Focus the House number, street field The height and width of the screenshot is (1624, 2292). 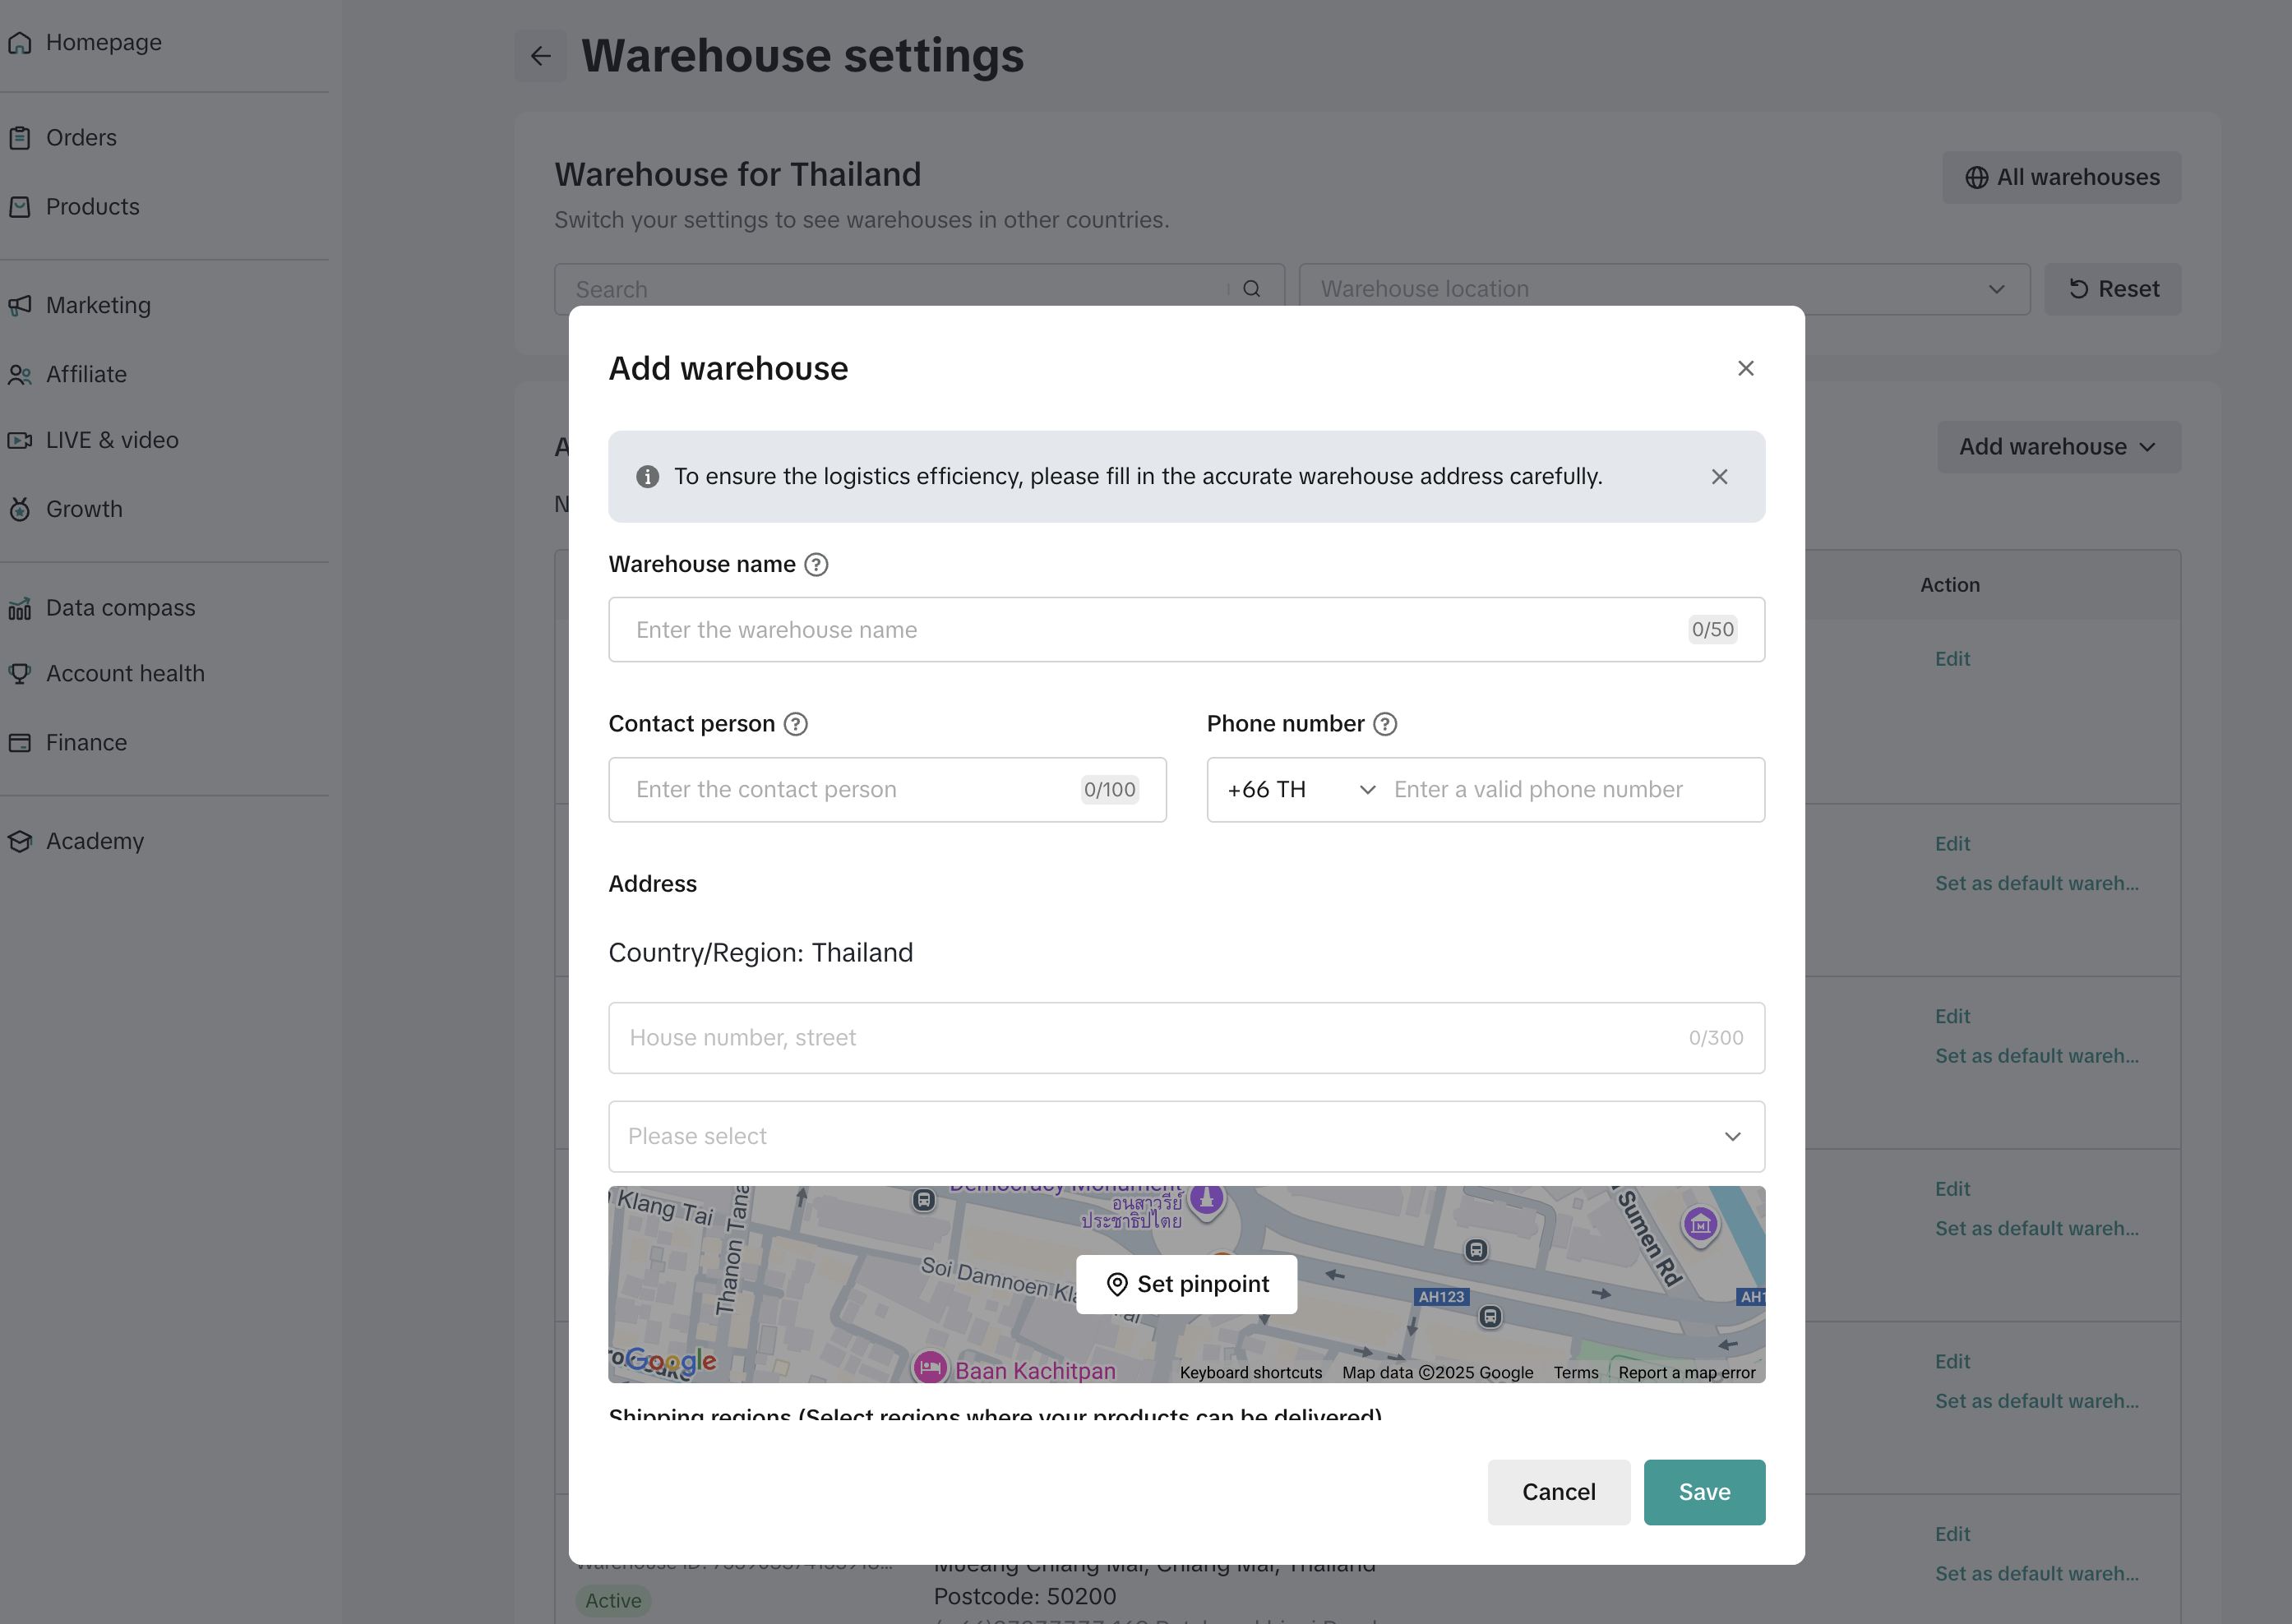1150,1038
